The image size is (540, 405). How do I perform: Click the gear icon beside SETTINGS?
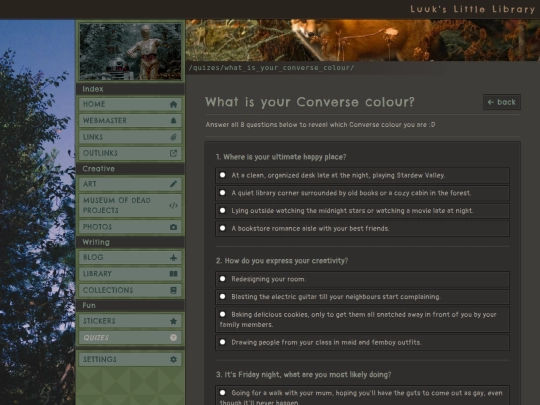(x=173, y=359)
